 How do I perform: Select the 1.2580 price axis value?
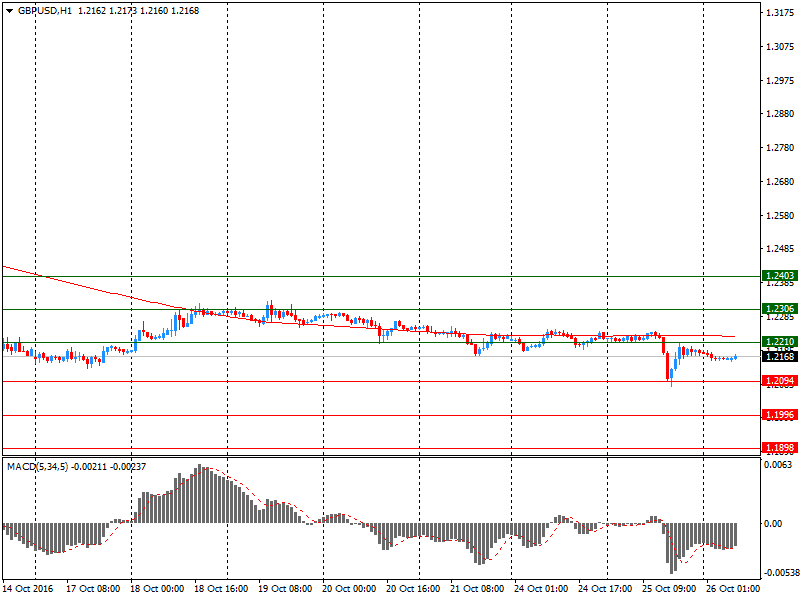[x=780, y=216]
